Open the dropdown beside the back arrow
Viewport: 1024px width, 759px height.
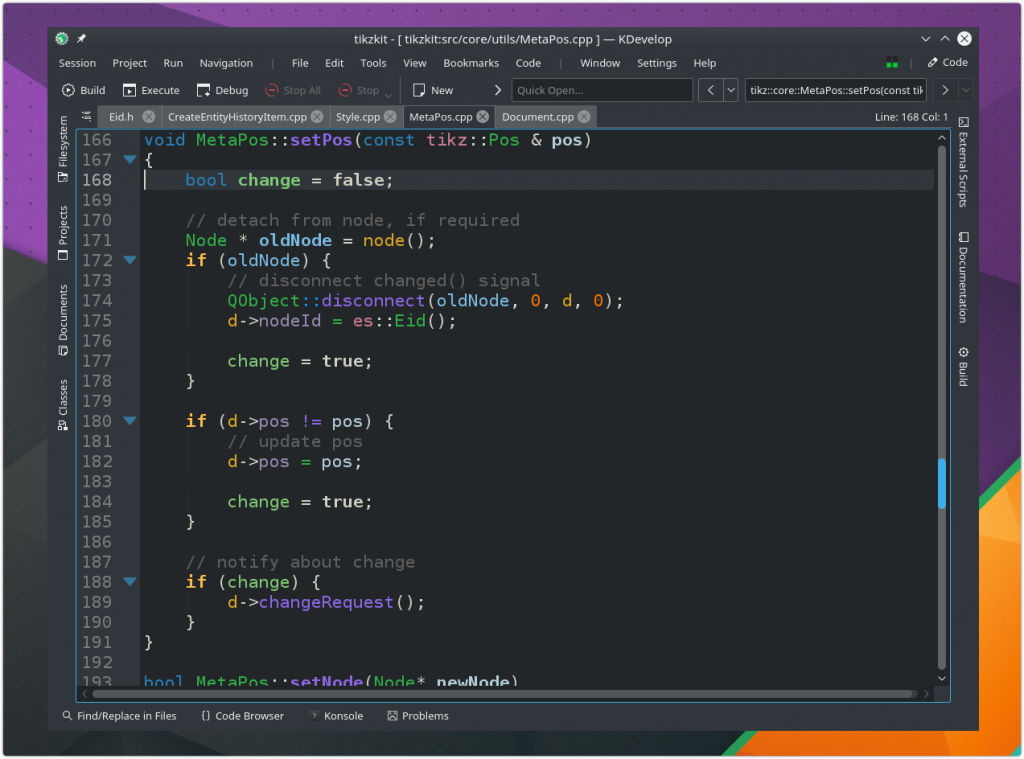pos(731,90)
